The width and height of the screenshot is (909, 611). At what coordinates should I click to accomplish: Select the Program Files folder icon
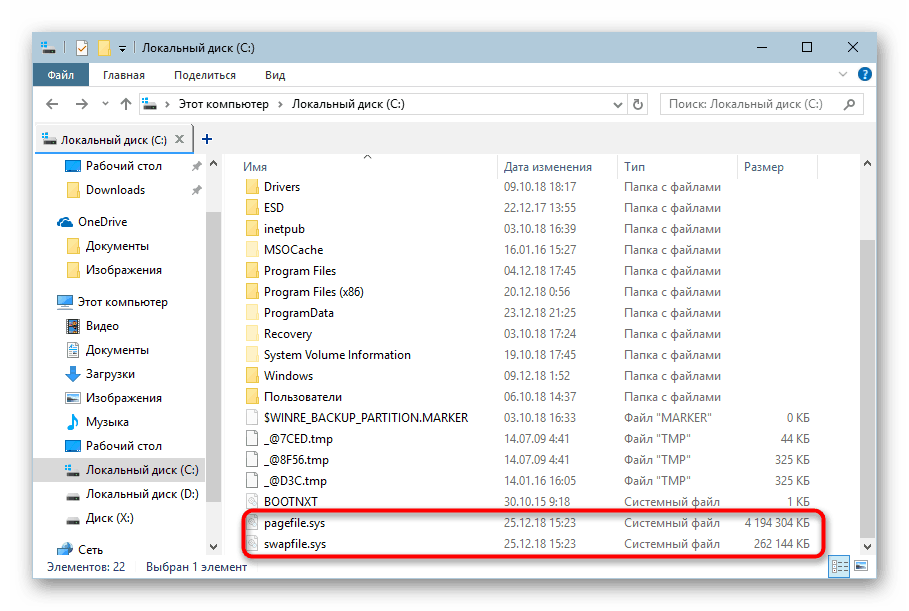[x=252, y=271]
